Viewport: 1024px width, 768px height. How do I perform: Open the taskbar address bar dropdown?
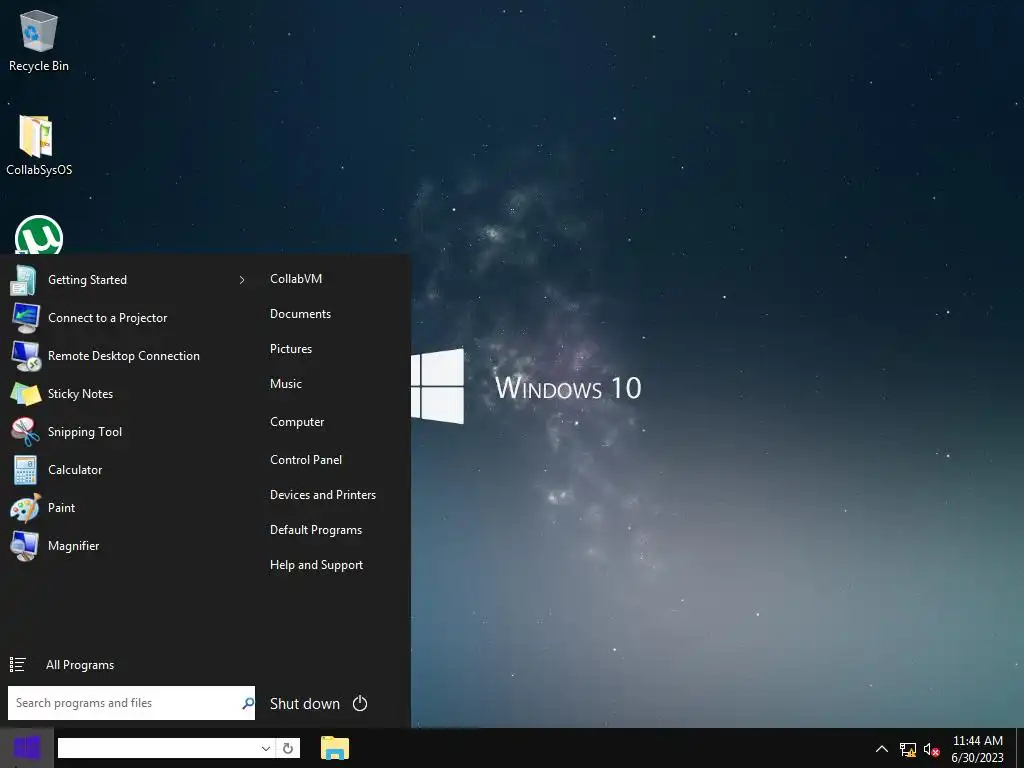point(266,748)
